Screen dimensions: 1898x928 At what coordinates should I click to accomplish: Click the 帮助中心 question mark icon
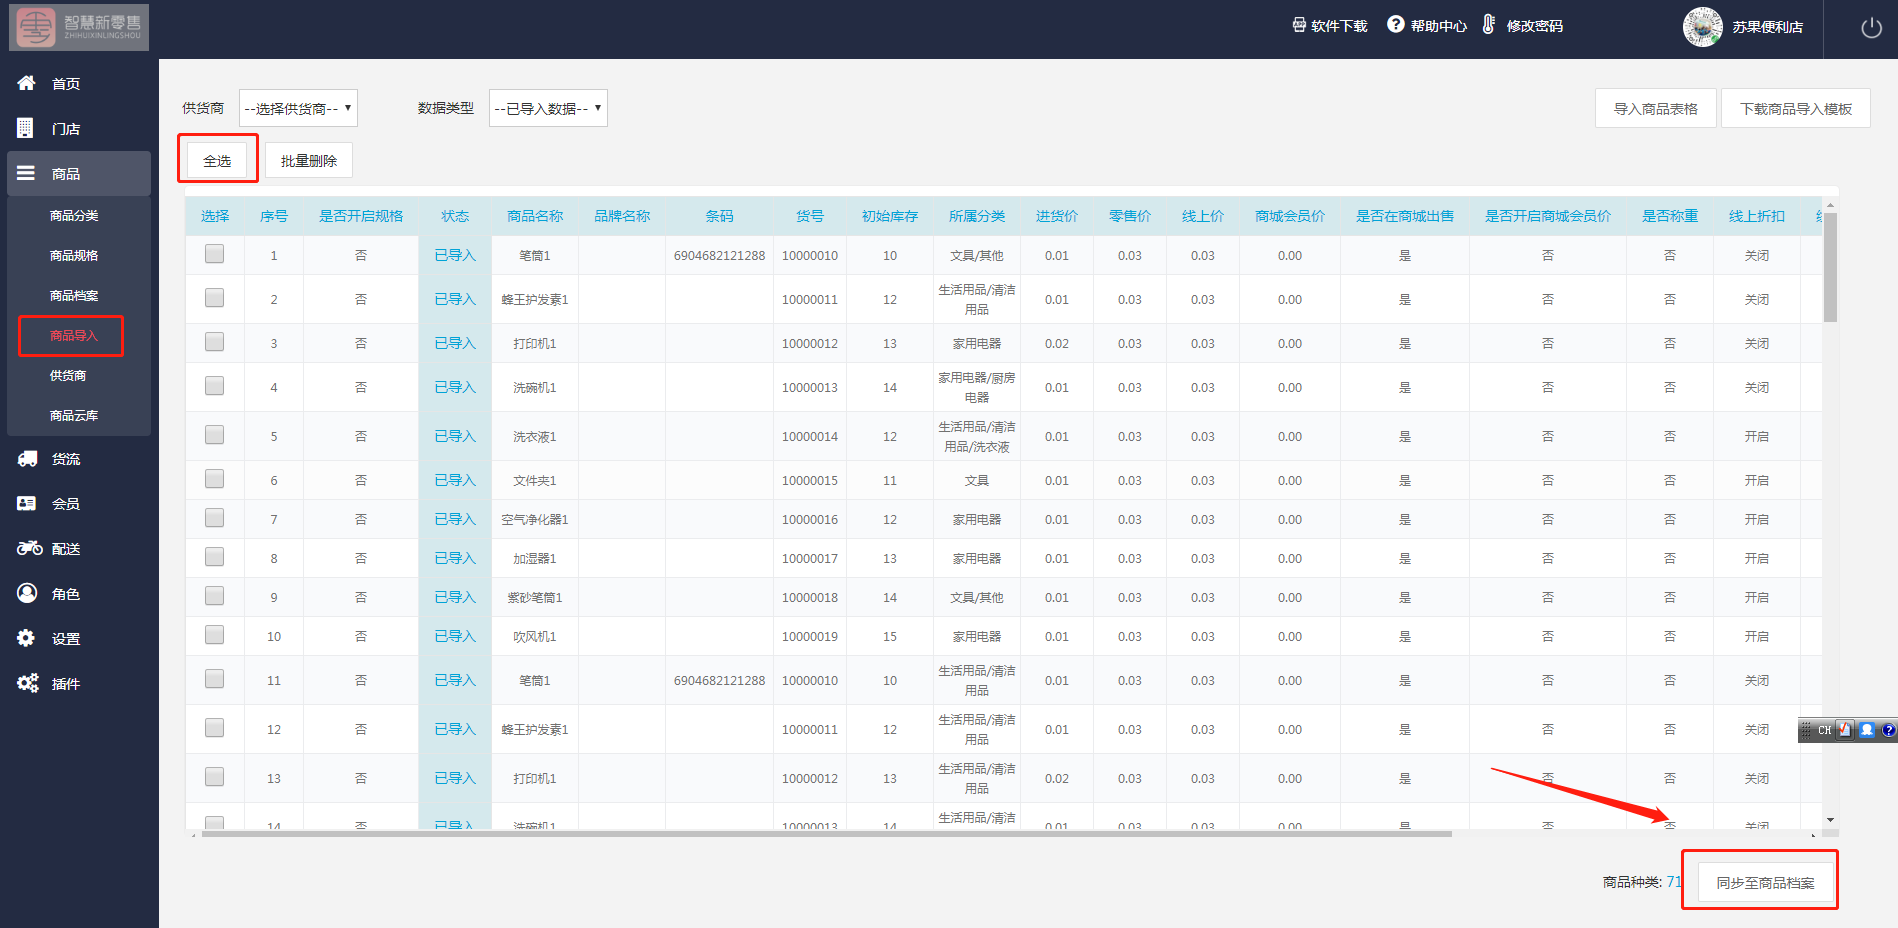(x=1396, y=24)
